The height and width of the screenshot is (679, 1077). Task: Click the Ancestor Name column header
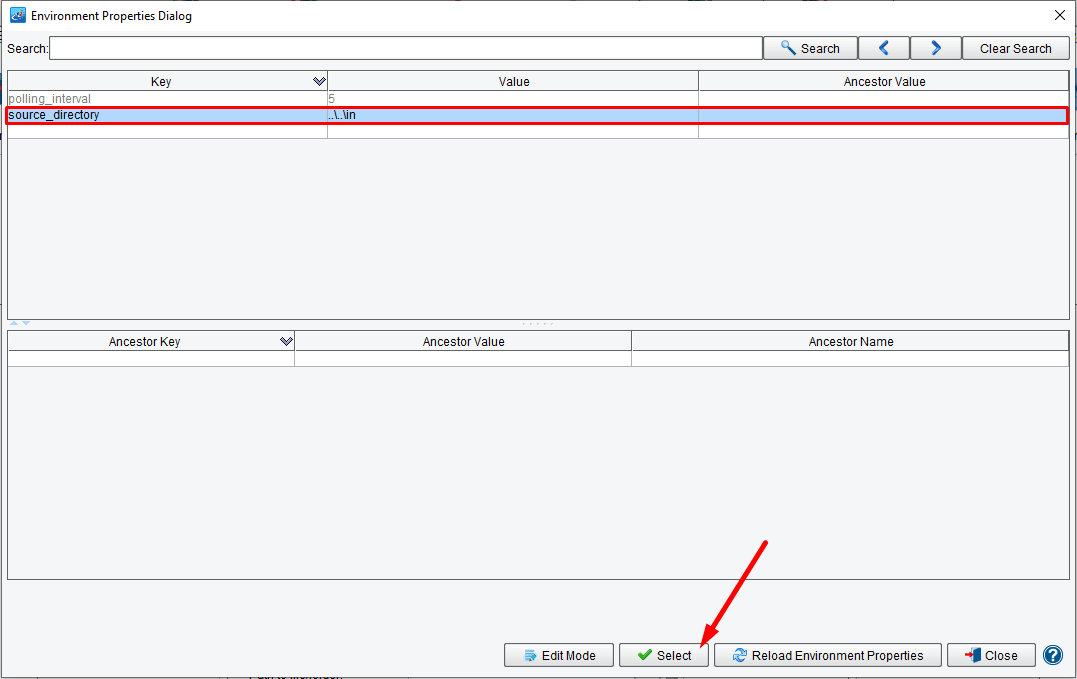click(850, 341)
